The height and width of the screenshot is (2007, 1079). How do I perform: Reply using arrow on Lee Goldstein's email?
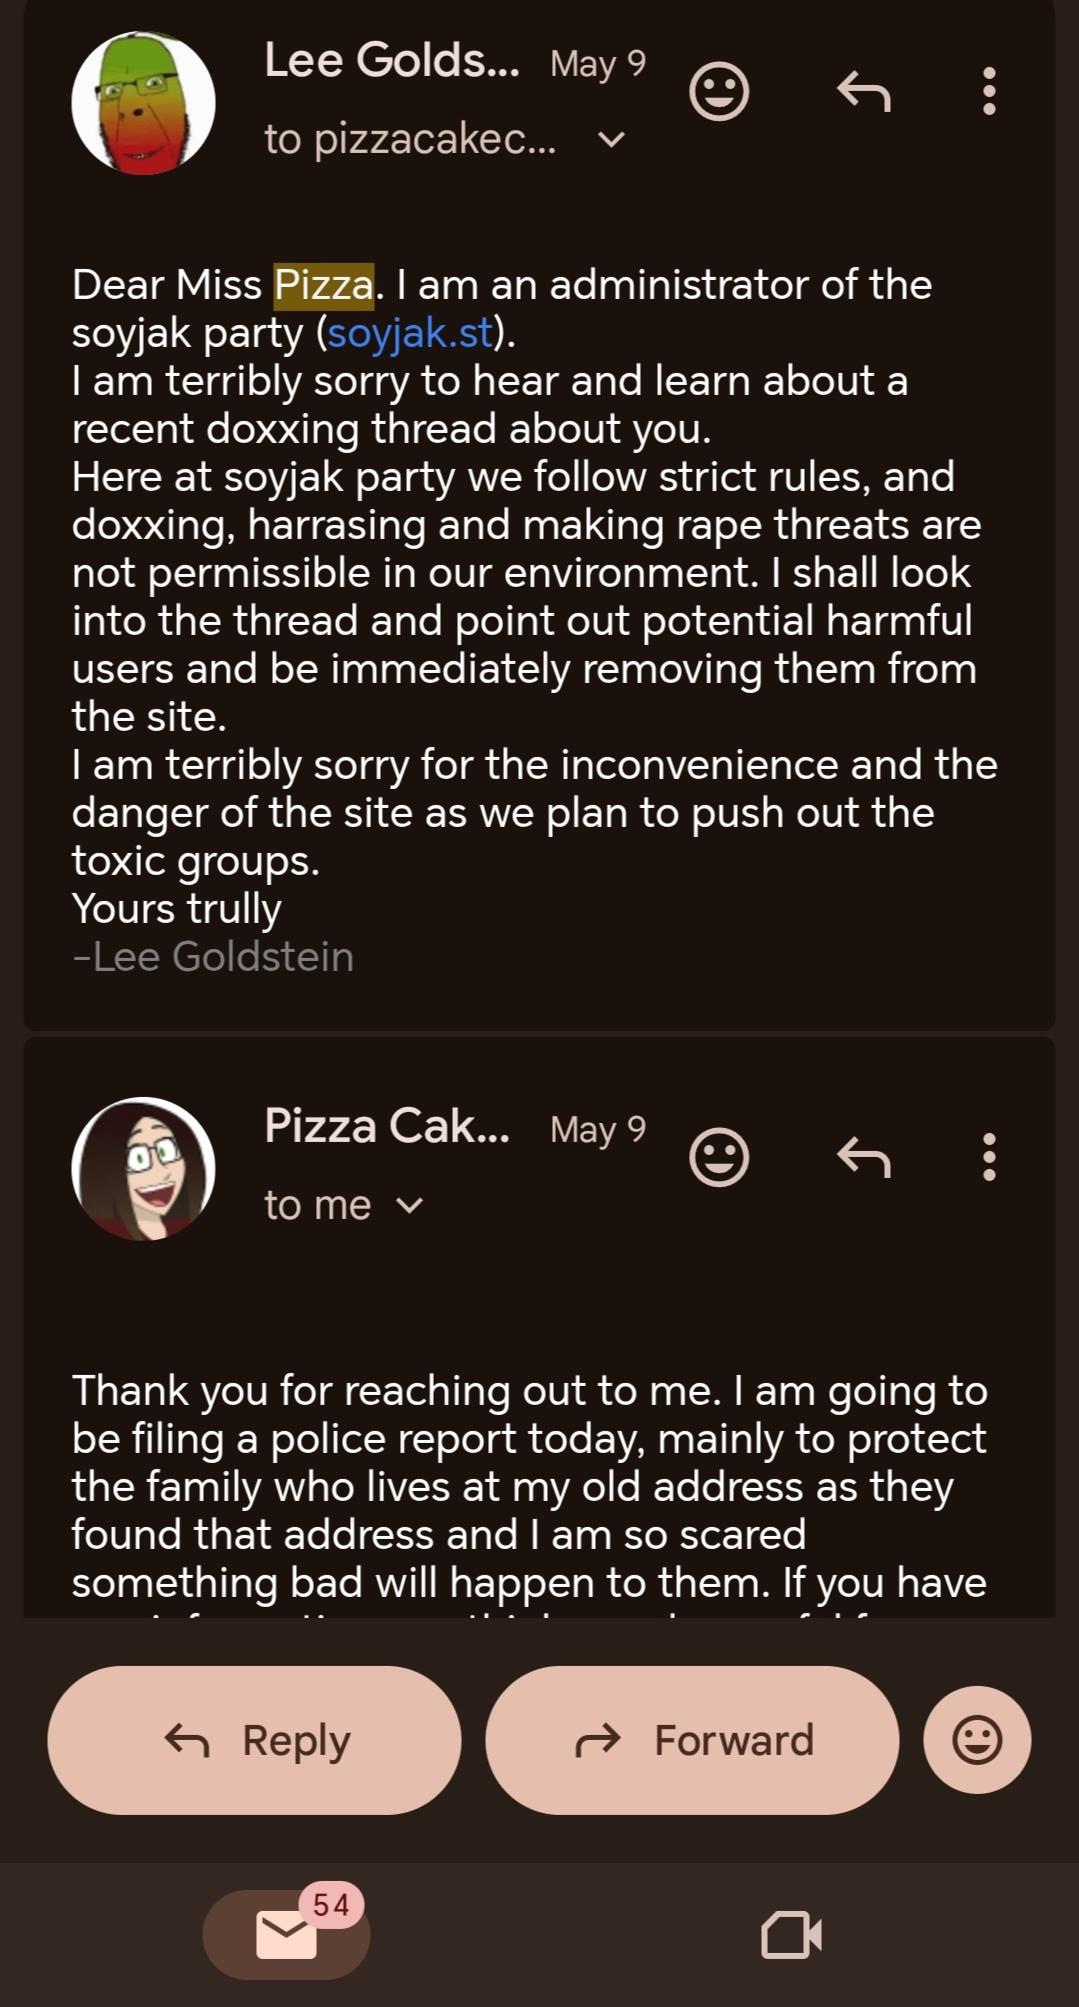(863, 92)
